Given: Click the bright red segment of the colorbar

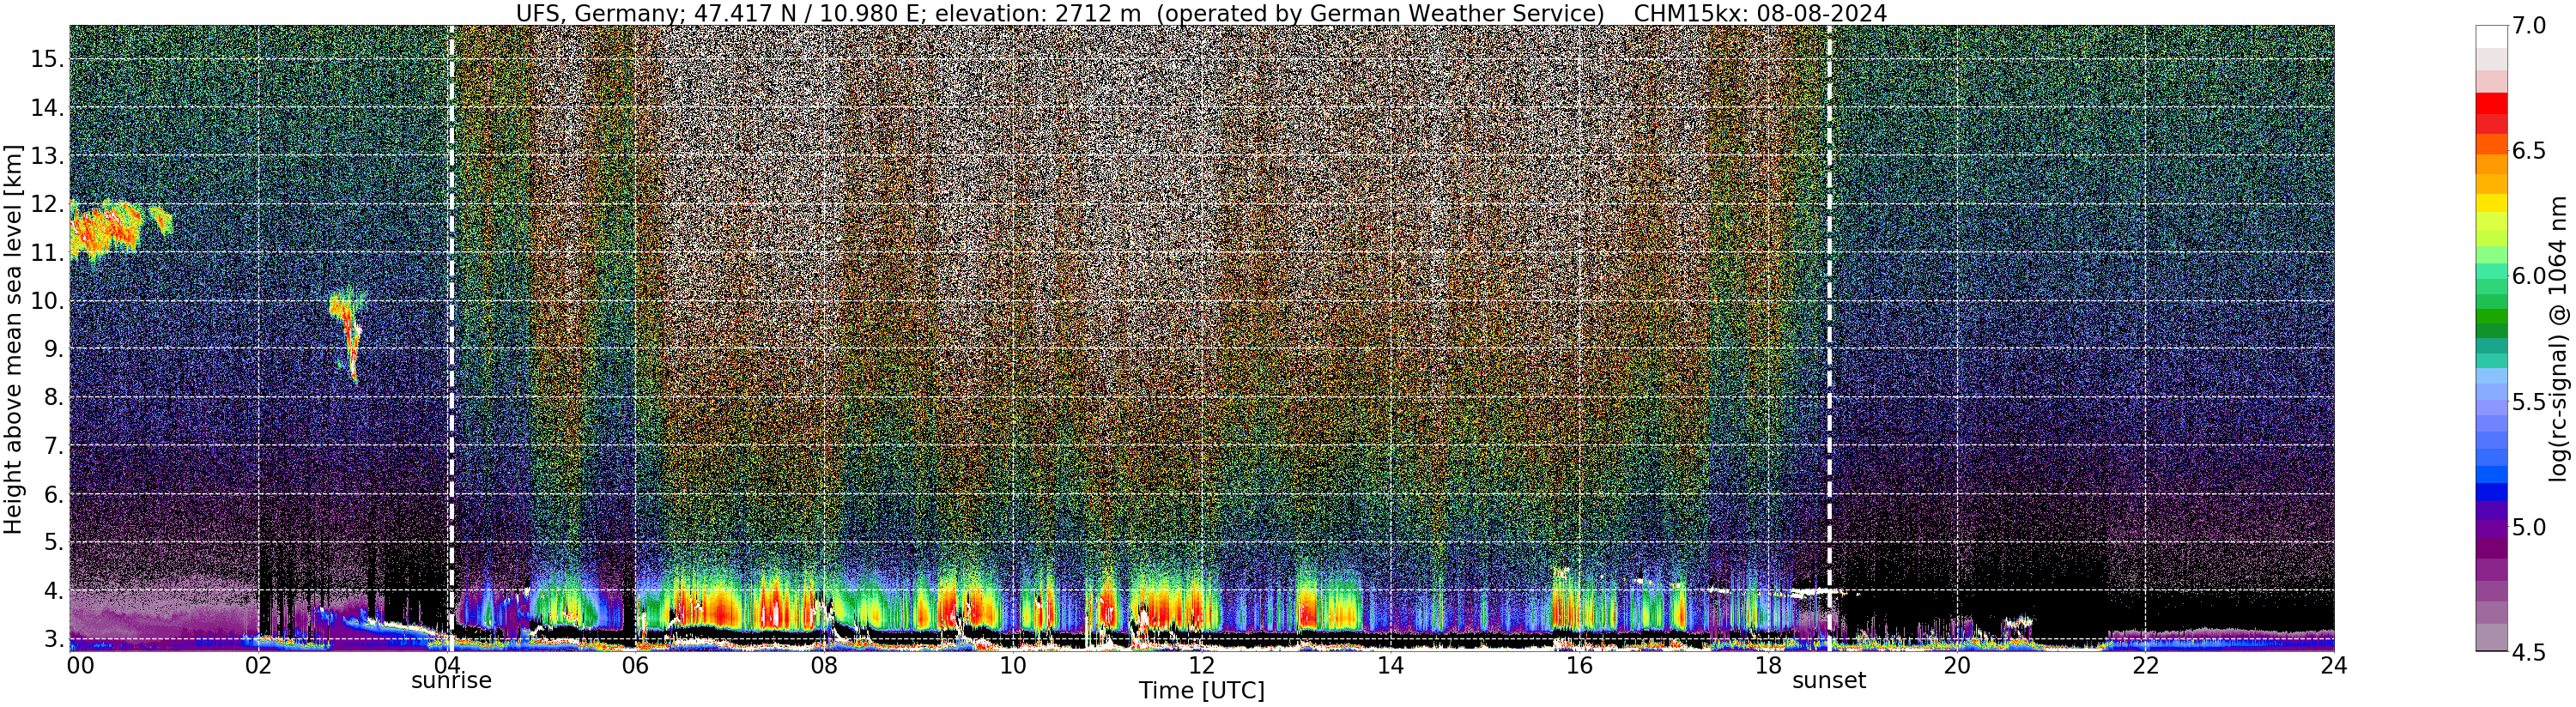Looking at the screenshot, I should (2491, 103).
